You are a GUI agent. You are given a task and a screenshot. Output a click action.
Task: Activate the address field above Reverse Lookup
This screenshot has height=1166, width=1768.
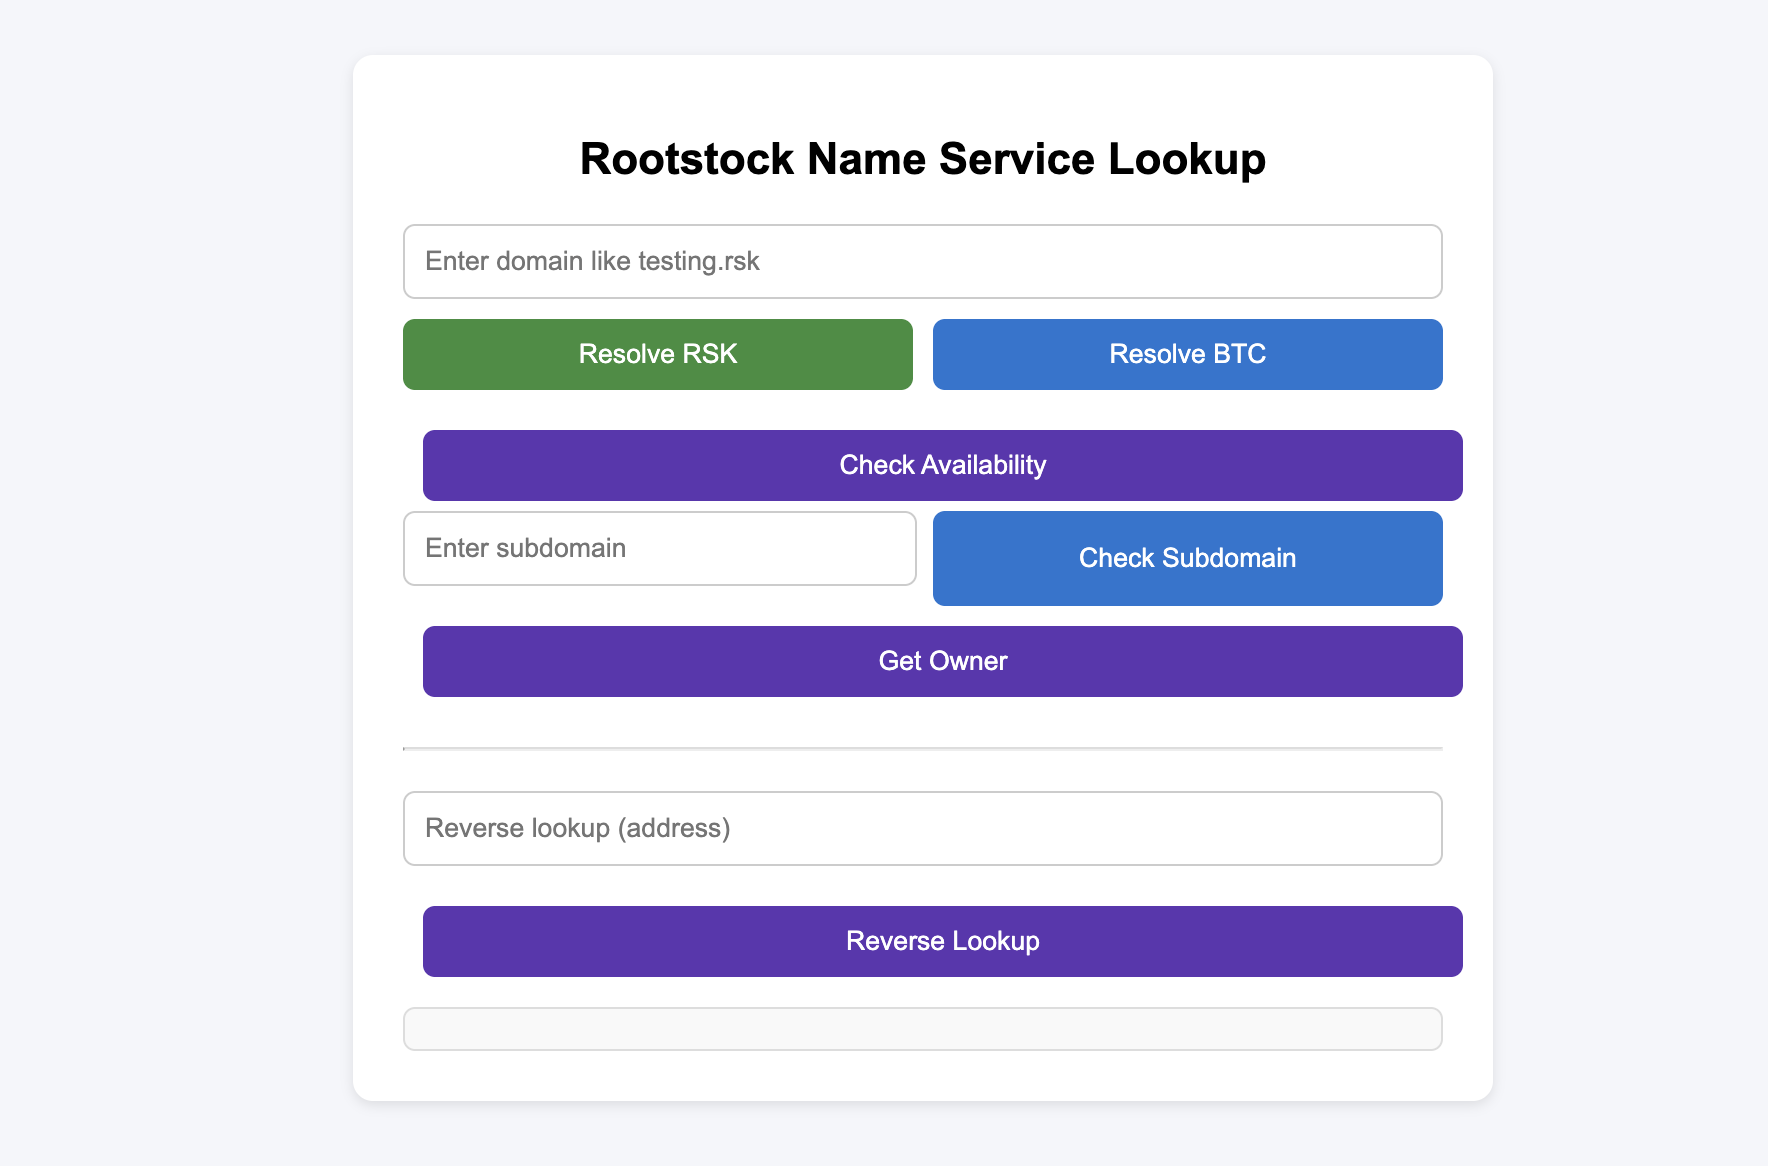click(922, 828)
